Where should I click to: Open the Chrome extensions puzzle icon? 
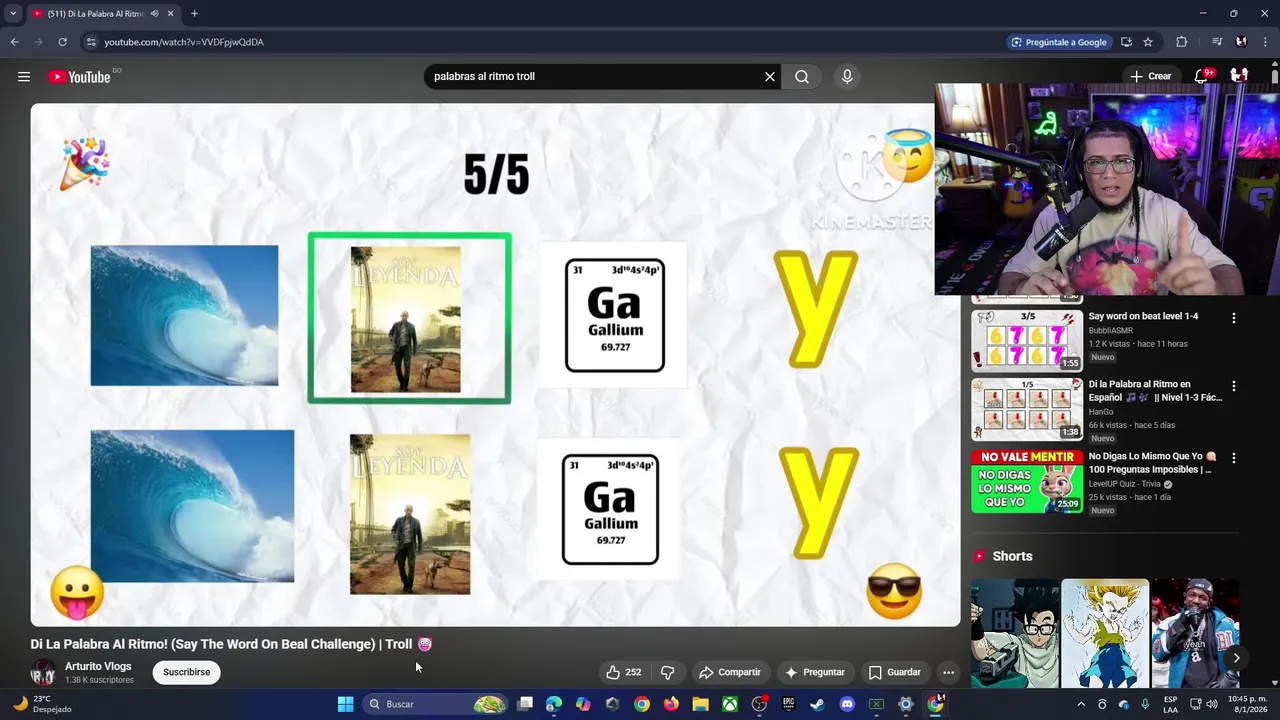coord(1182,42)
